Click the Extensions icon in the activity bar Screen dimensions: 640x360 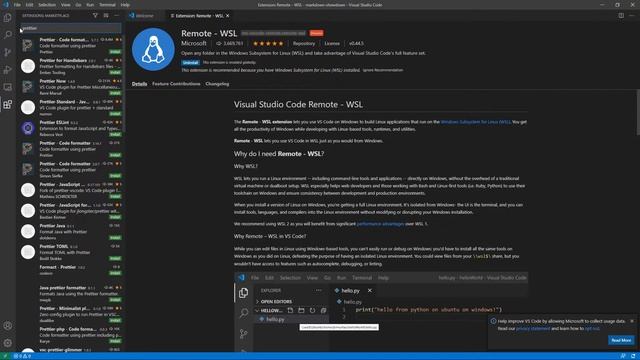[x=7, y=104]
